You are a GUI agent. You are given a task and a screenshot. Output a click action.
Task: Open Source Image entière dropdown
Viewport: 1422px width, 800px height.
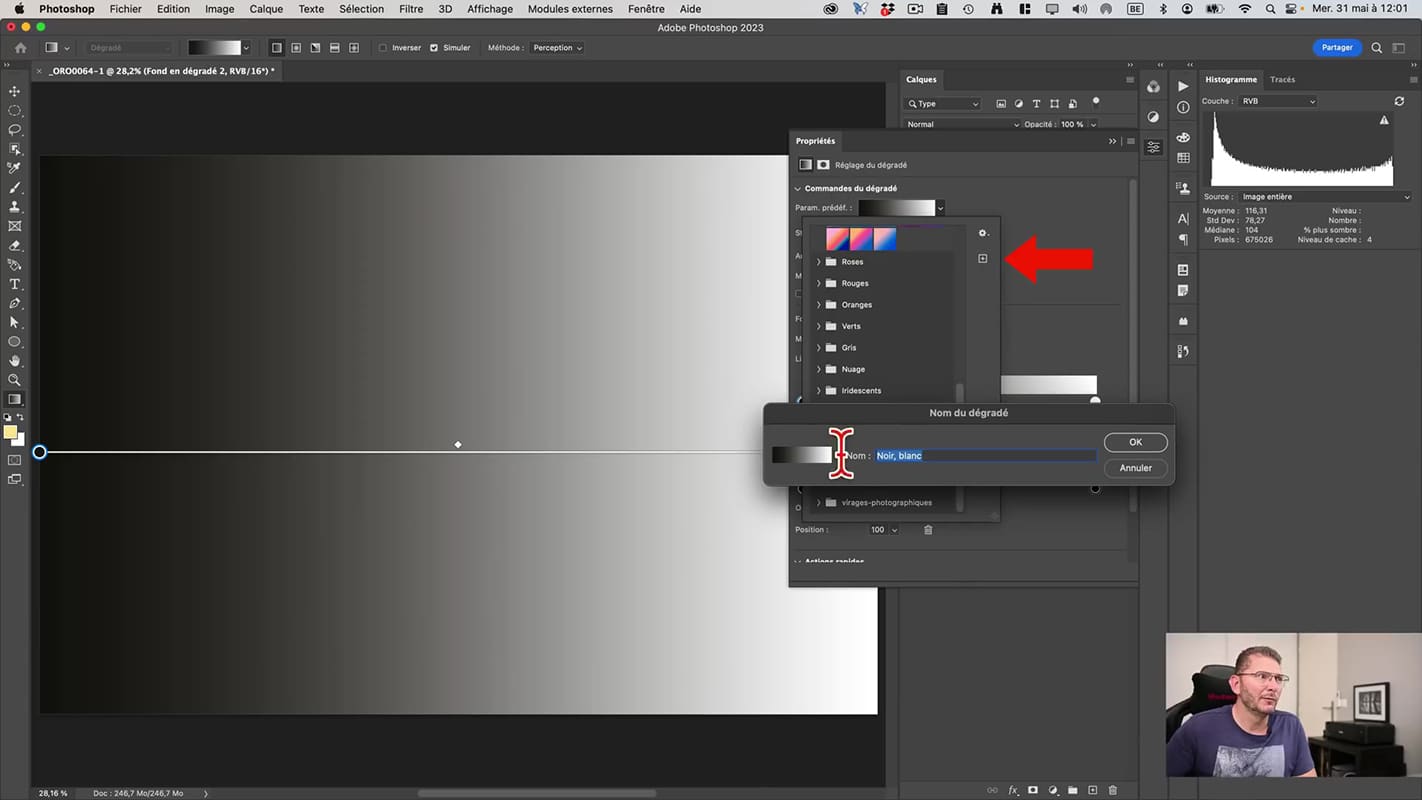tap(1325, 197)
